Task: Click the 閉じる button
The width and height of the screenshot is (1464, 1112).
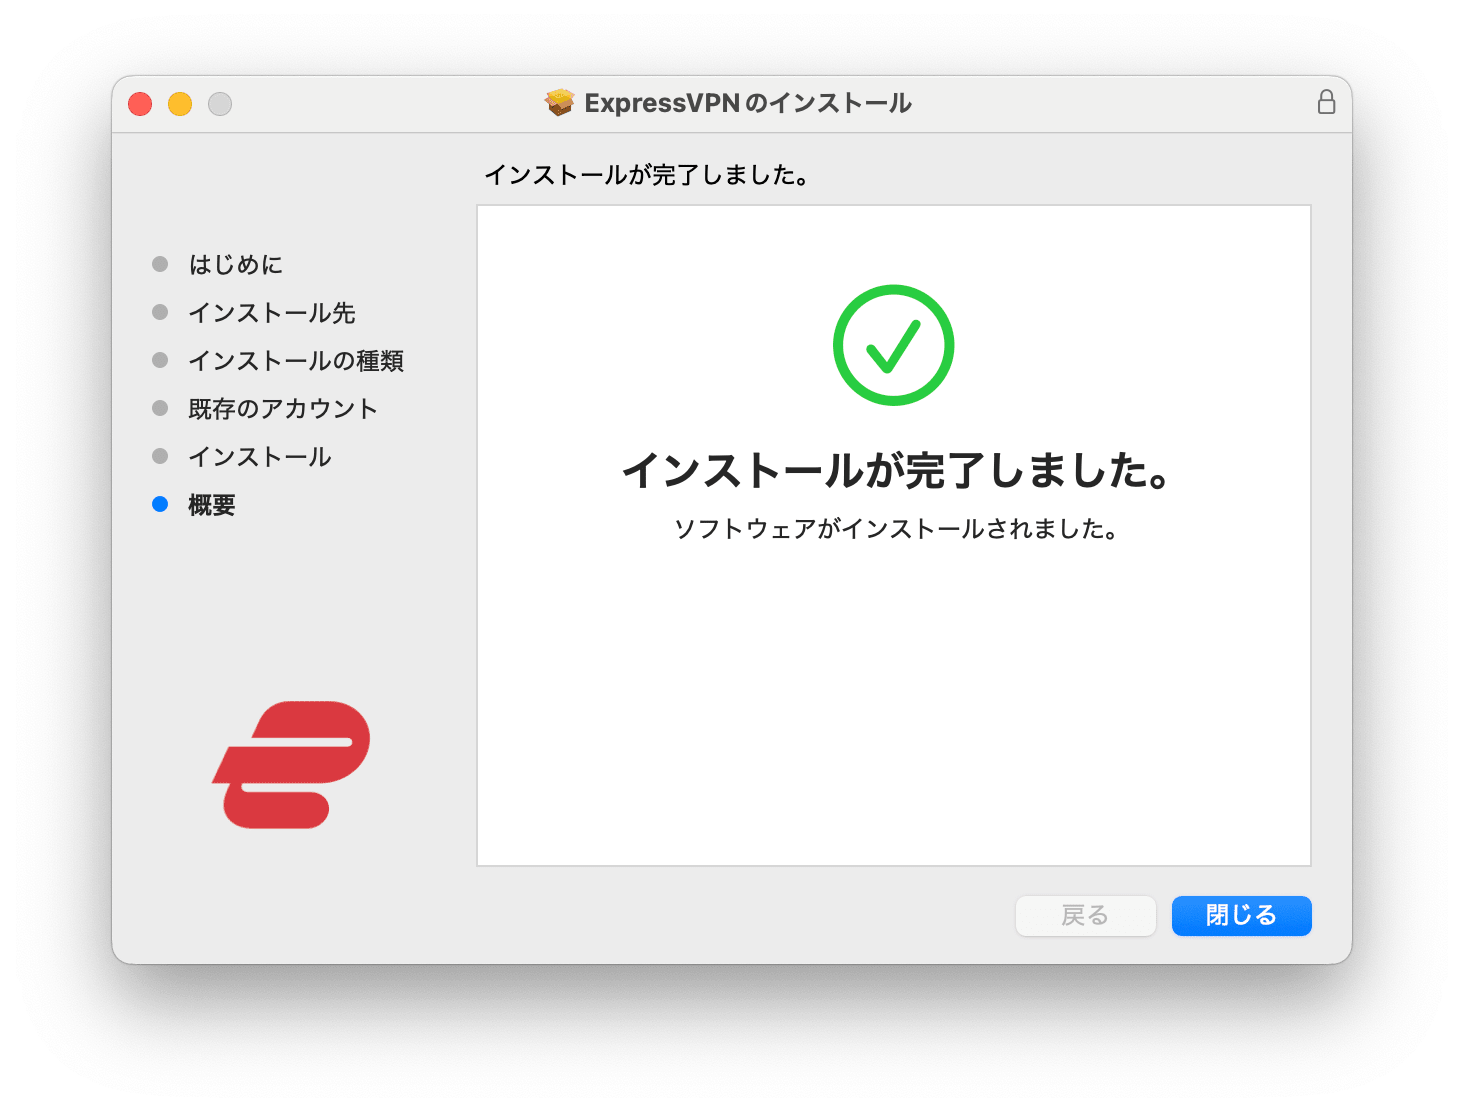Action: point(1241,915)
